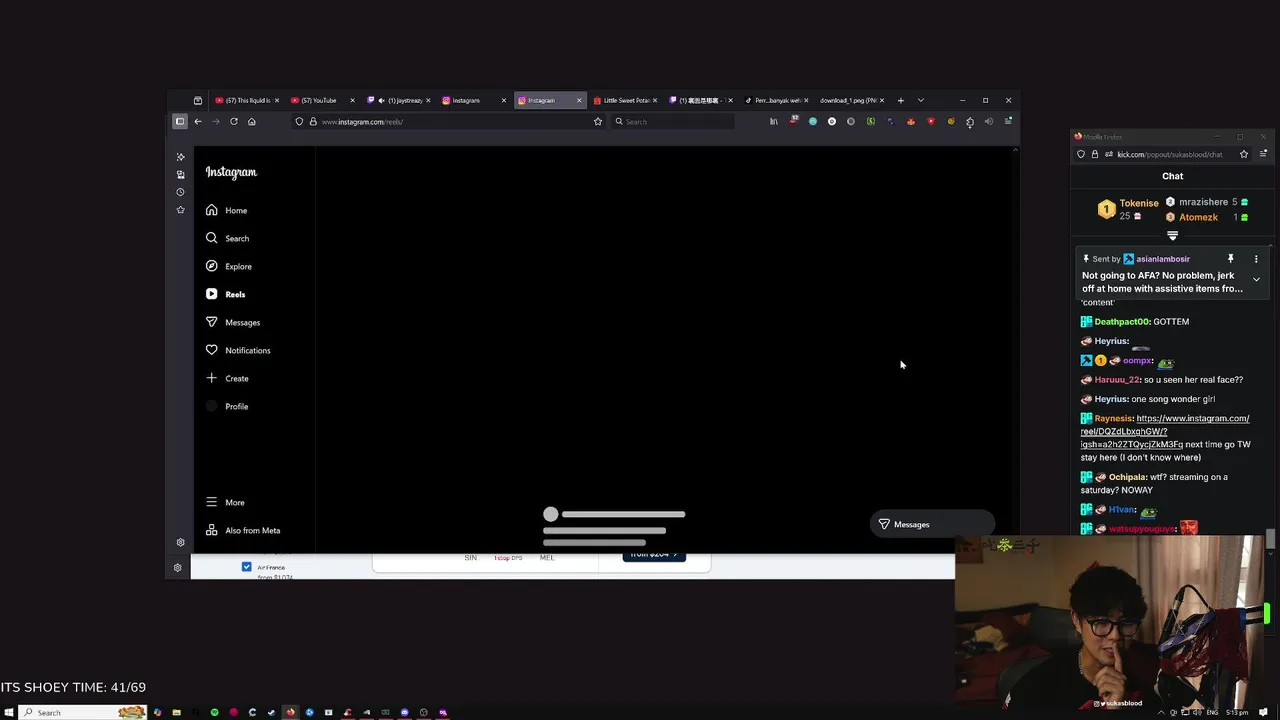Open the More hamburger menu

click(225, 502)
